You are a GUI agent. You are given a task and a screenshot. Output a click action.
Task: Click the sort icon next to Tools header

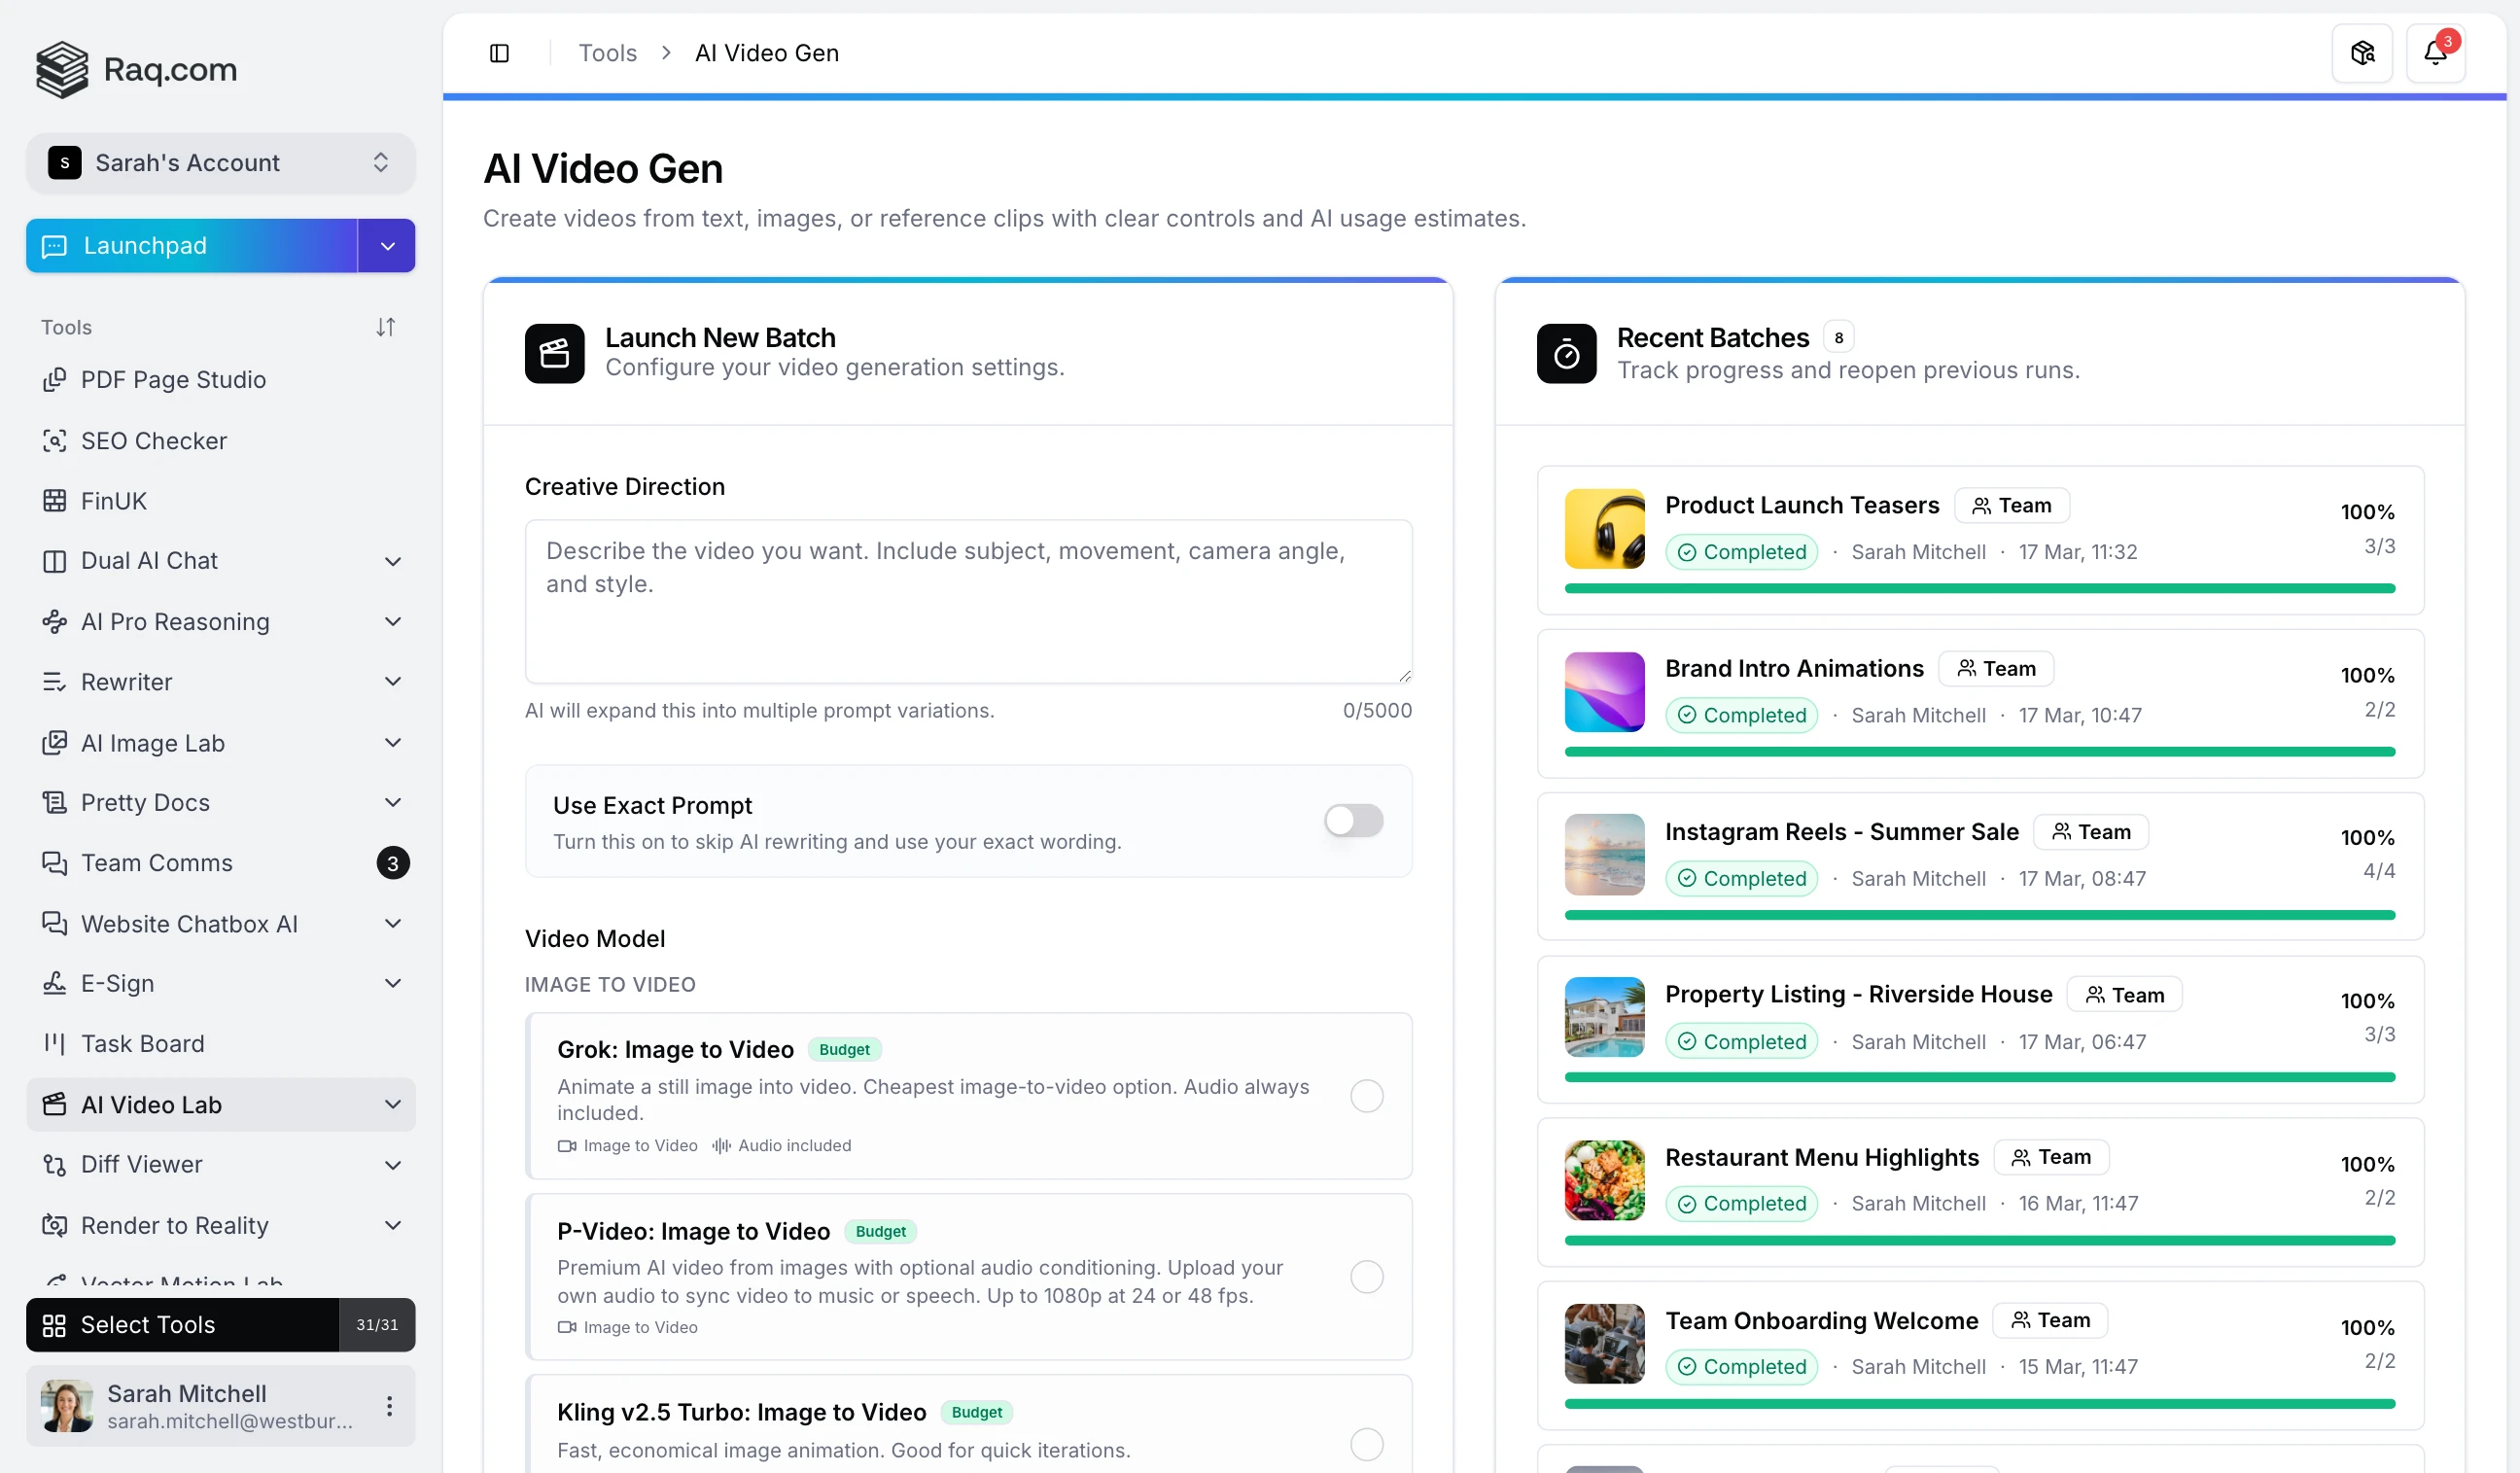click(x=386, y=327)
